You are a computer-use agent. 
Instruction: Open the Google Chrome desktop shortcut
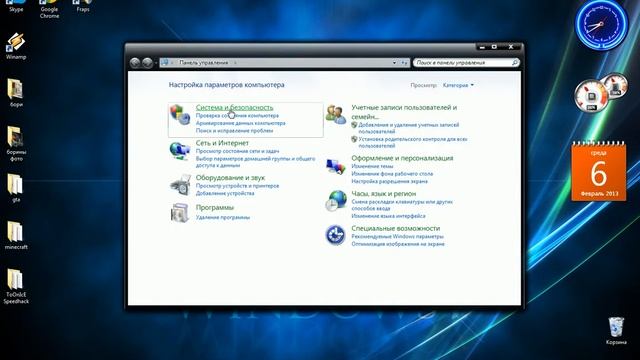pos(49,9)
